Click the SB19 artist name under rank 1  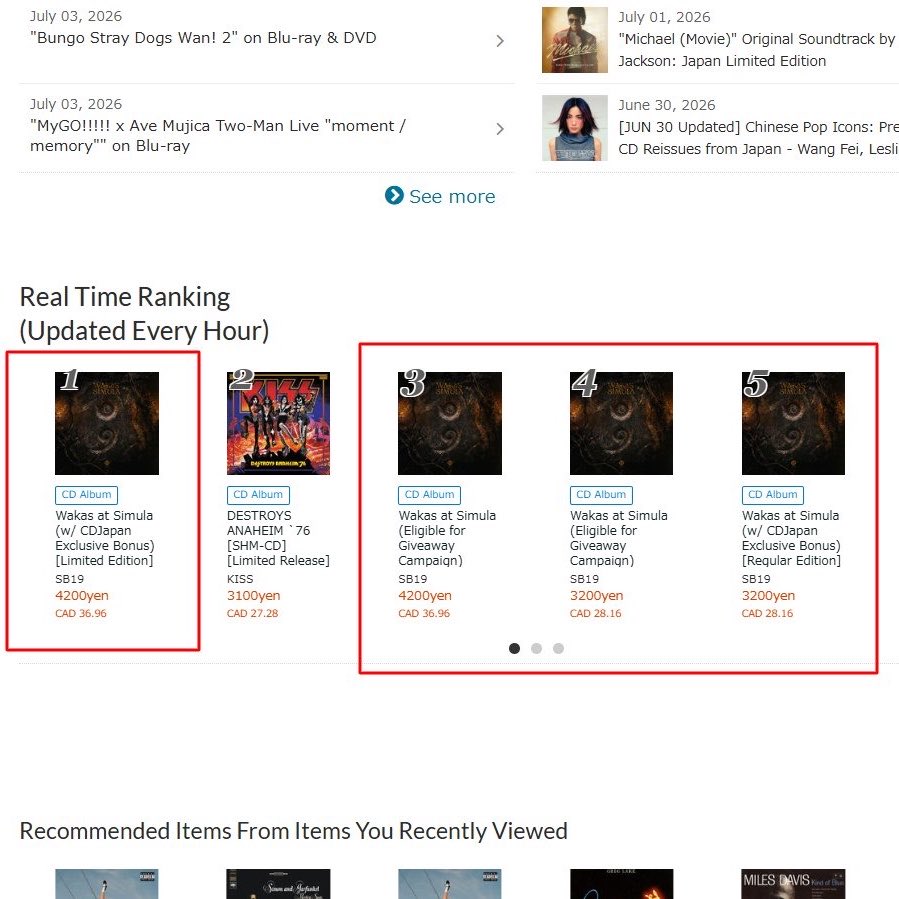click(x=69, y=579)
